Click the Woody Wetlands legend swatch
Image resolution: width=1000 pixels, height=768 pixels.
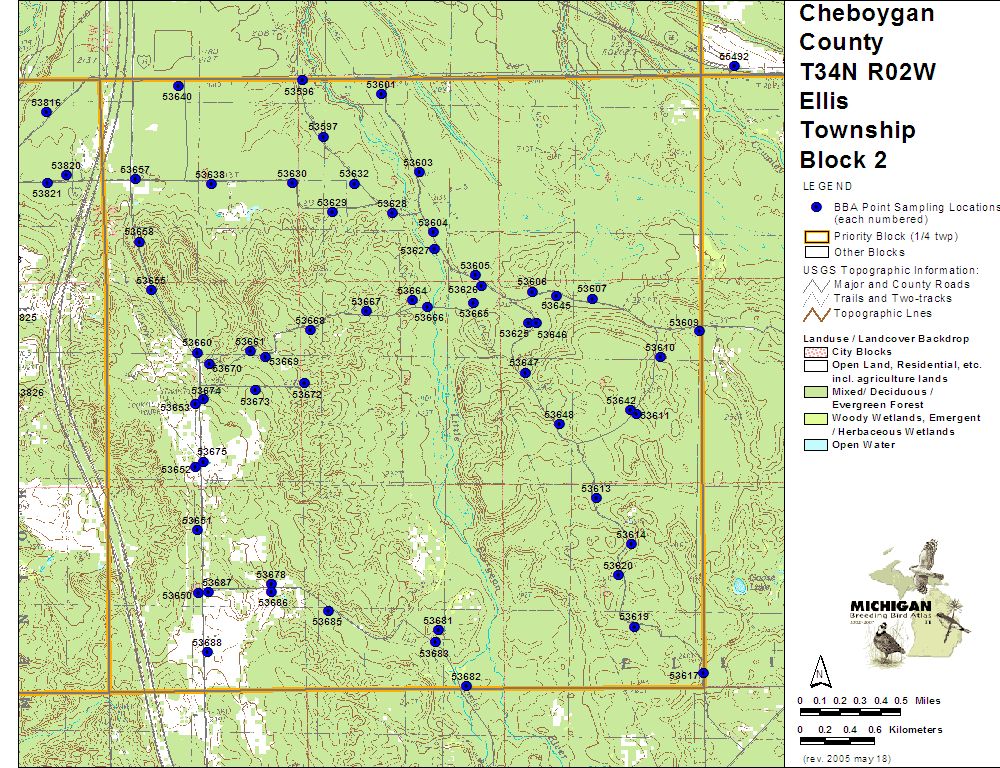[x=816, y=418]
